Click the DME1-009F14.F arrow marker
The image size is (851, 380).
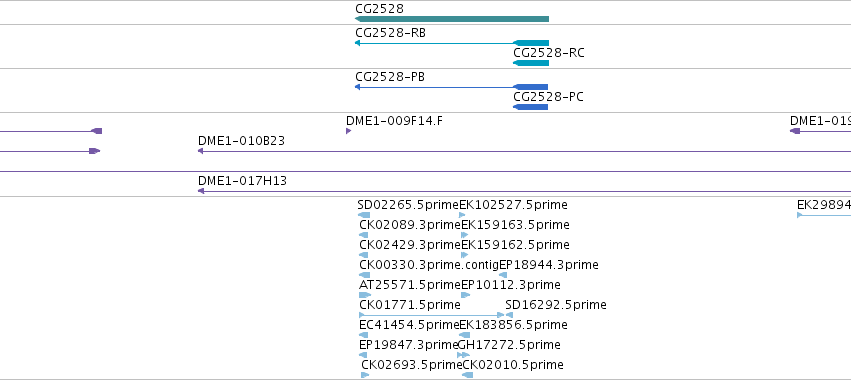pyautogui.click(x=348, y=131)
